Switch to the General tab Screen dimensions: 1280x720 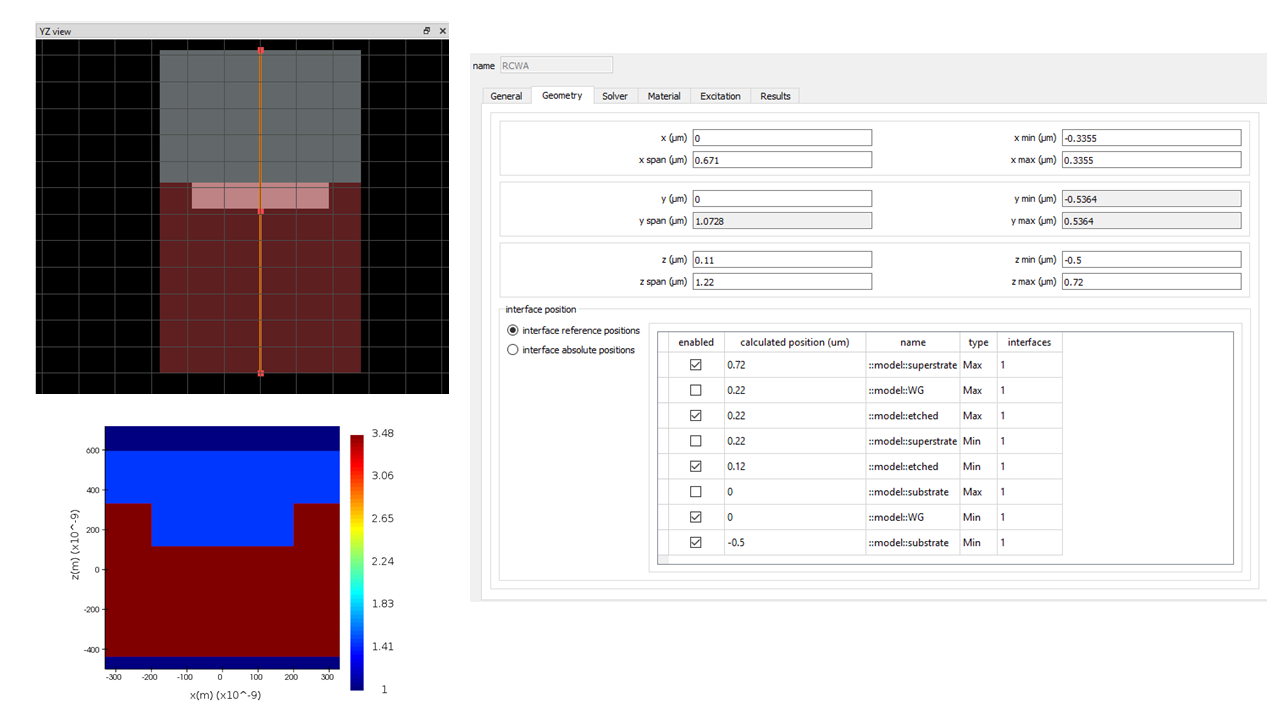[506, 96]
